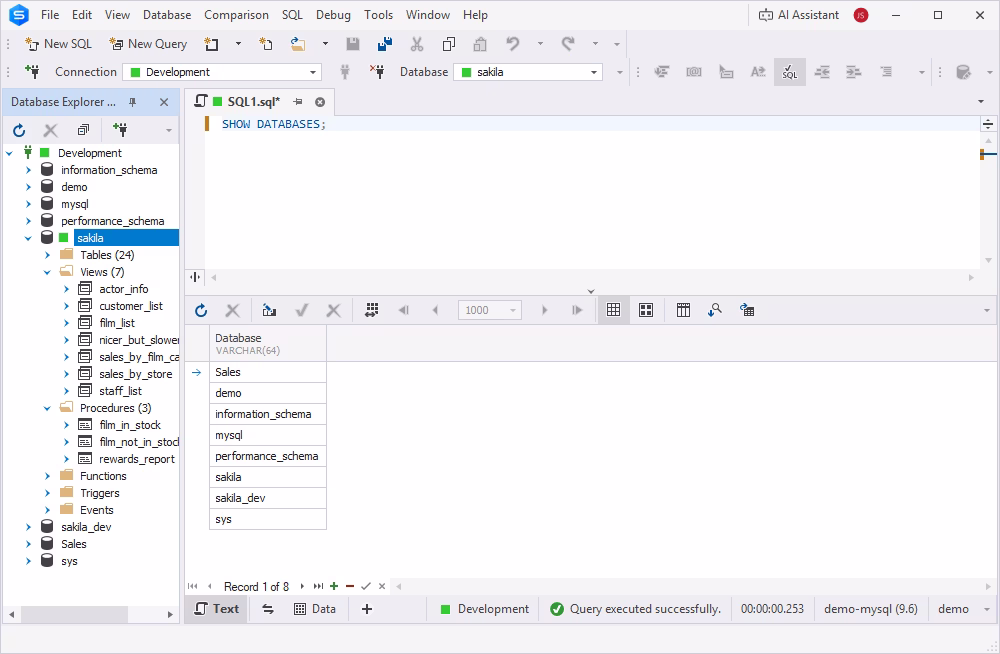Open the Database dropdown showing sakila

(528, 72)
